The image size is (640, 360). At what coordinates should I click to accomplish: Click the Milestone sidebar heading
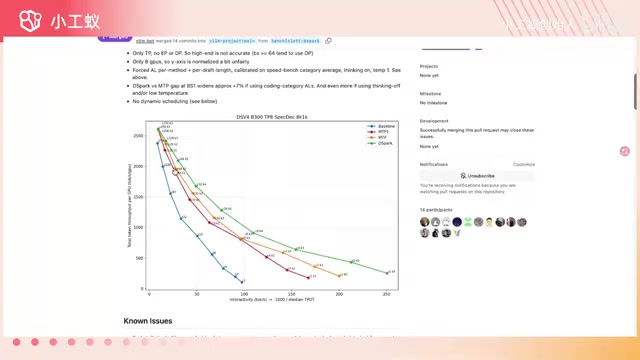coord(430,93)
